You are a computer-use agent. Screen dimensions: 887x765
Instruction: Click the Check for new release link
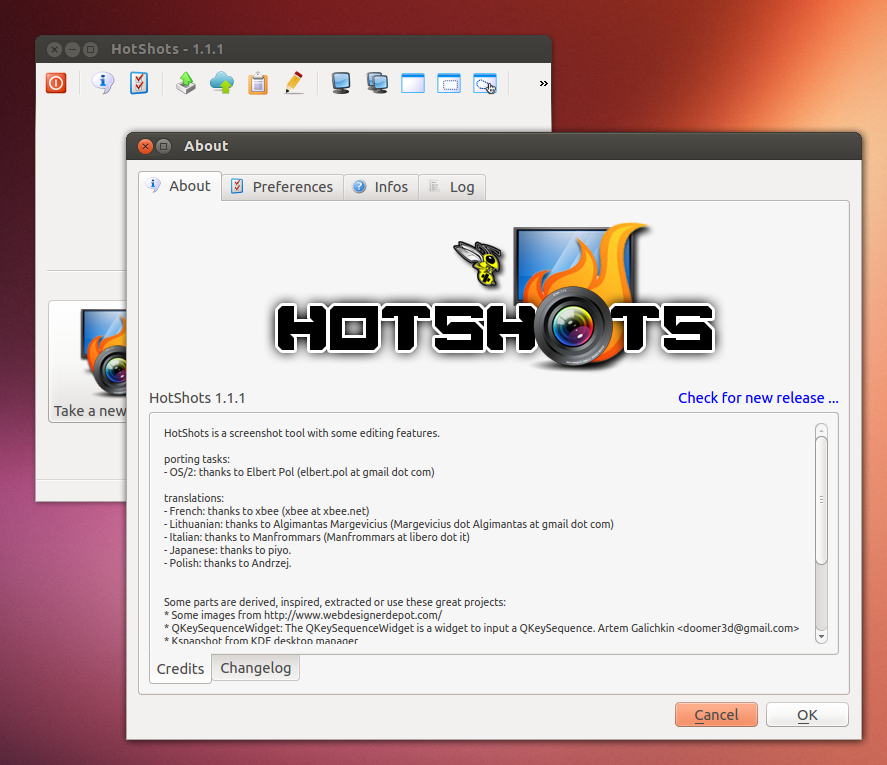pyautogui.click(x=758, y=398)
